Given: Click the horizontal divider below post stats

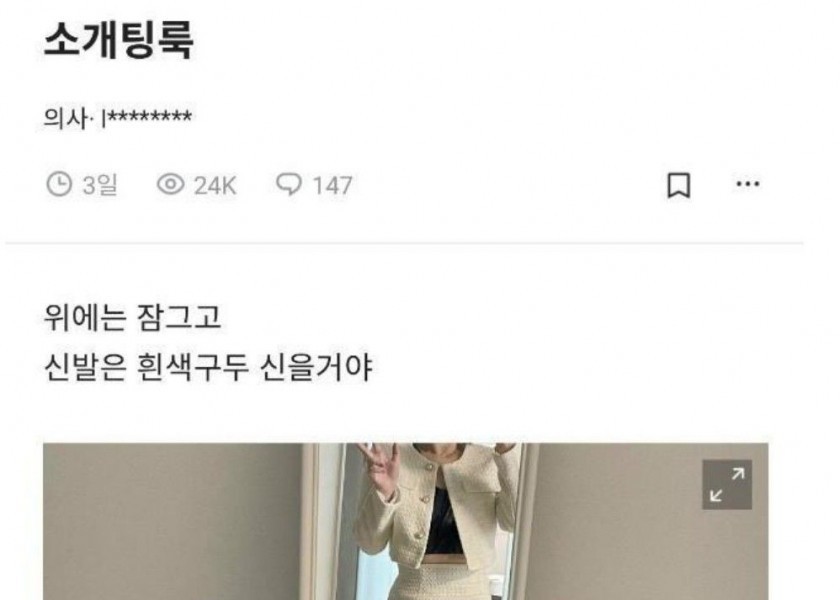Looking at the screenshot, I should click(x=404, y=244).
